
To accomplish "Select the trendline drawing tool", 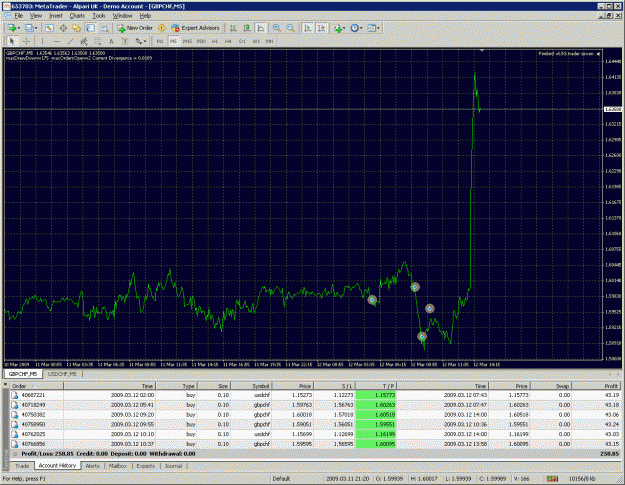I will (x=70, y=41).
